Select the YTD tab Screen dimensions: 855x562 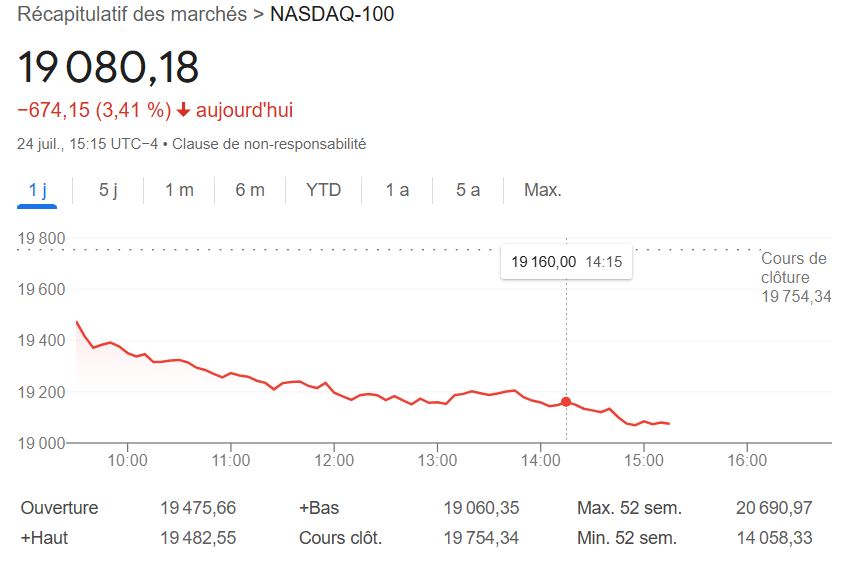tap(323, 190)
